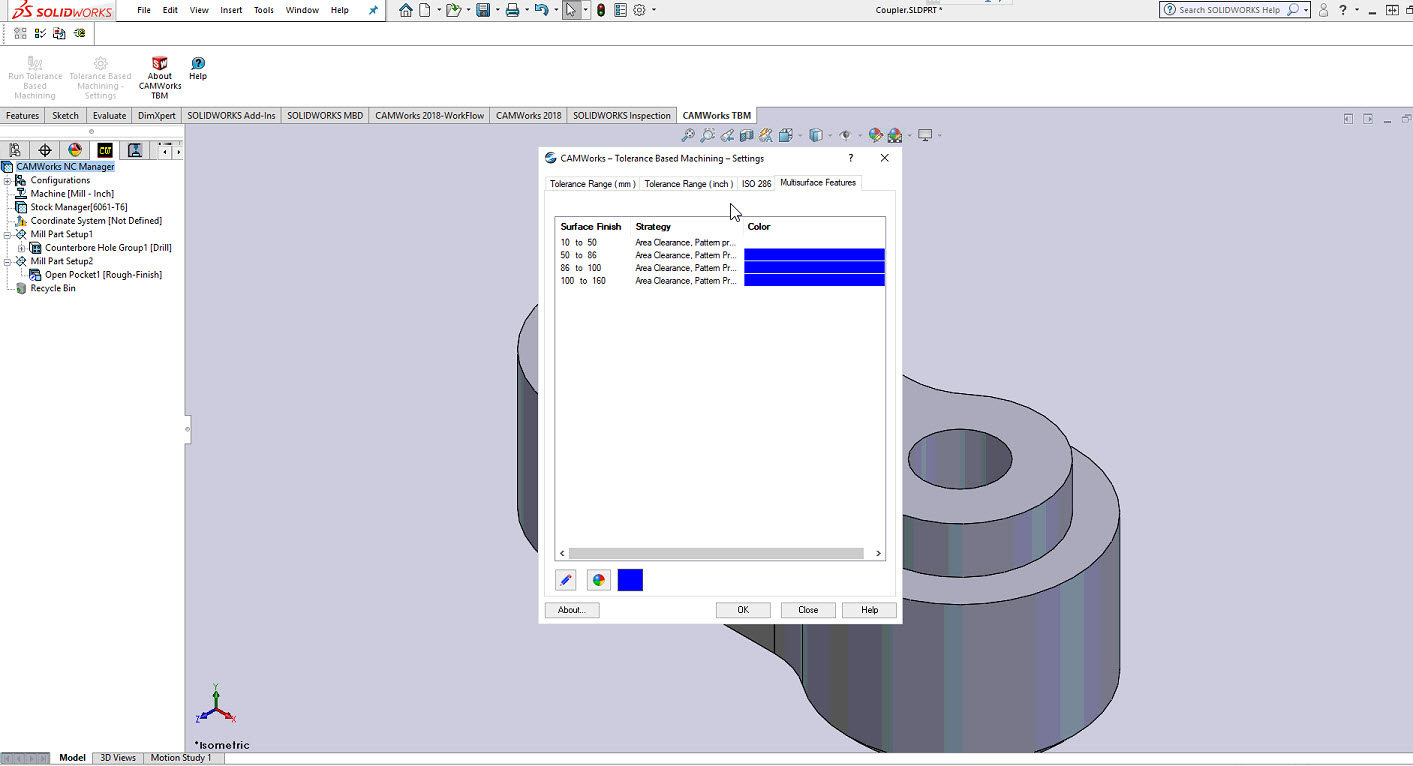Open Motion Study 1 tab
1413x766 pixels.
(181, 758)
